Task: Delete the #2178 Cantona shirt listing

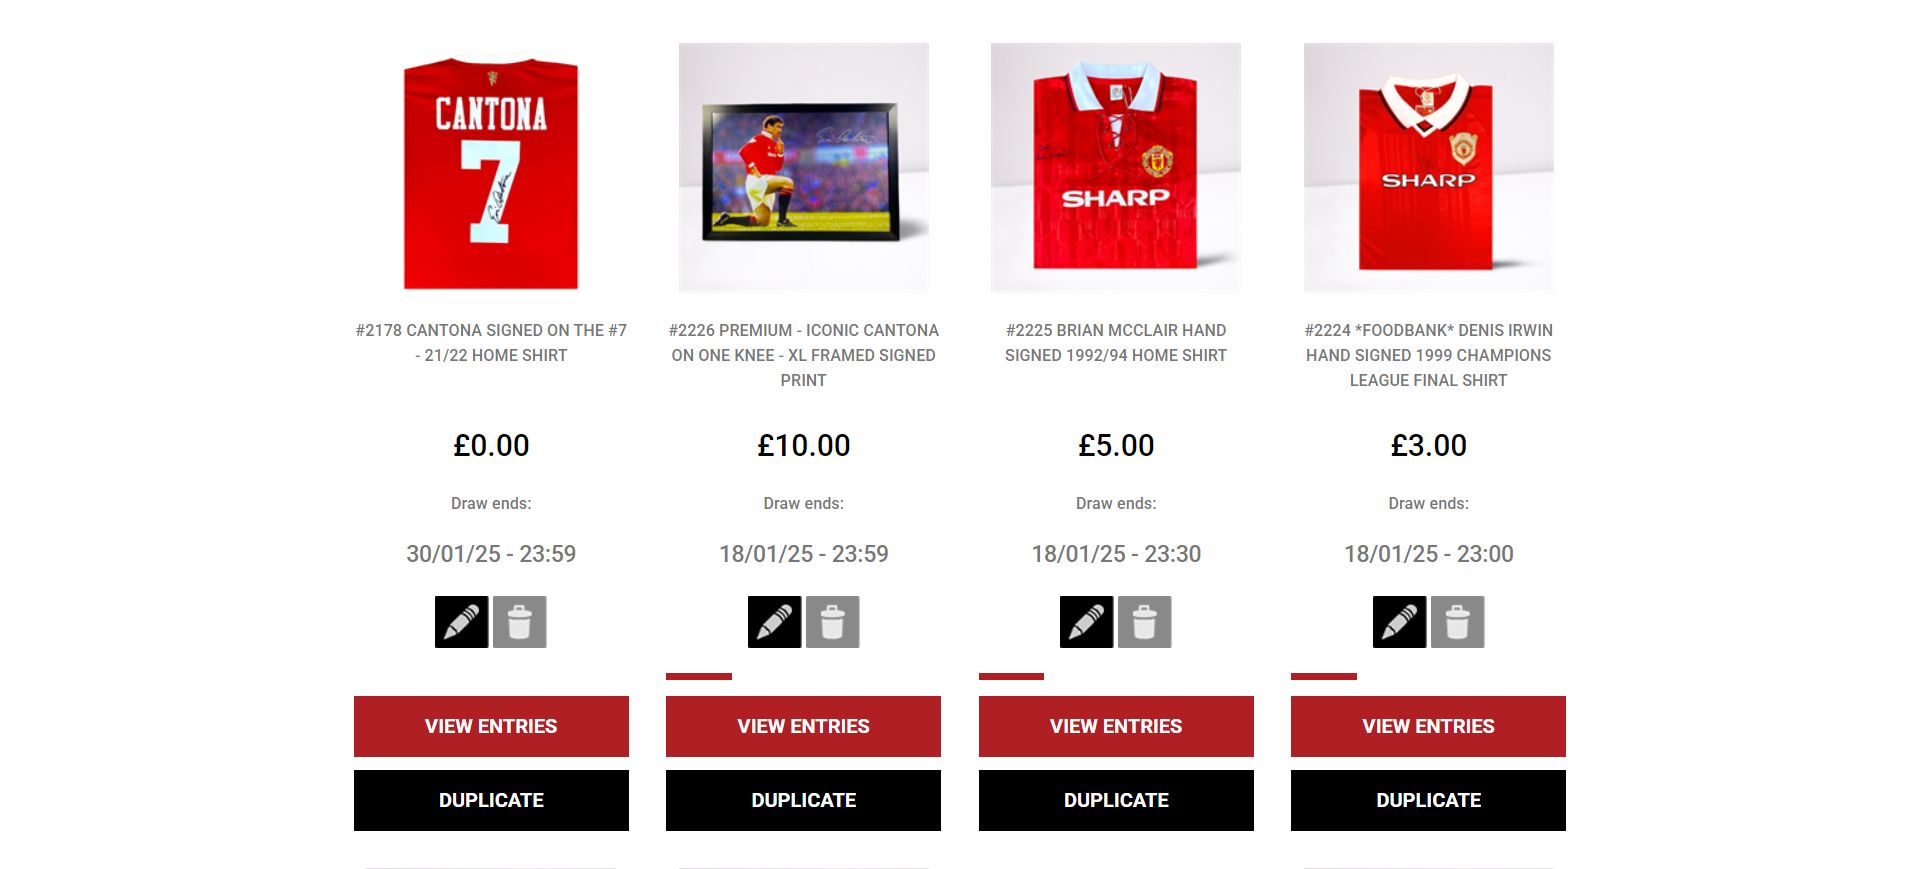Action: (520, 622)
